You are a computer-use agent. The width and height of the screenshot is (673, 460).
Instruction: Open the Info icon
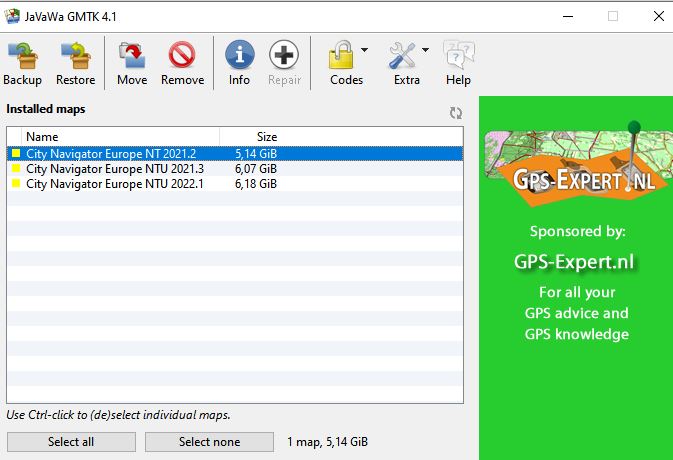pos(239,54)
